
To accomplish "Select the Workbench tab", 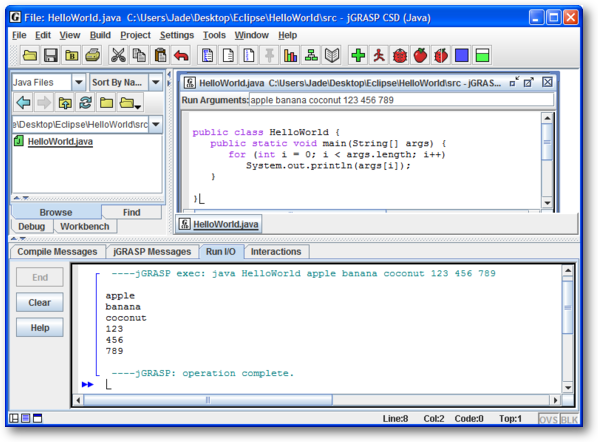I will [x=85, y=227].
